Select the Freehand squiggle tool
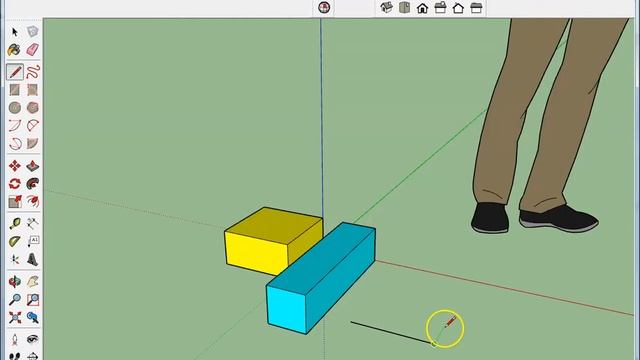640x360 pixels. [x=33, y=72]
